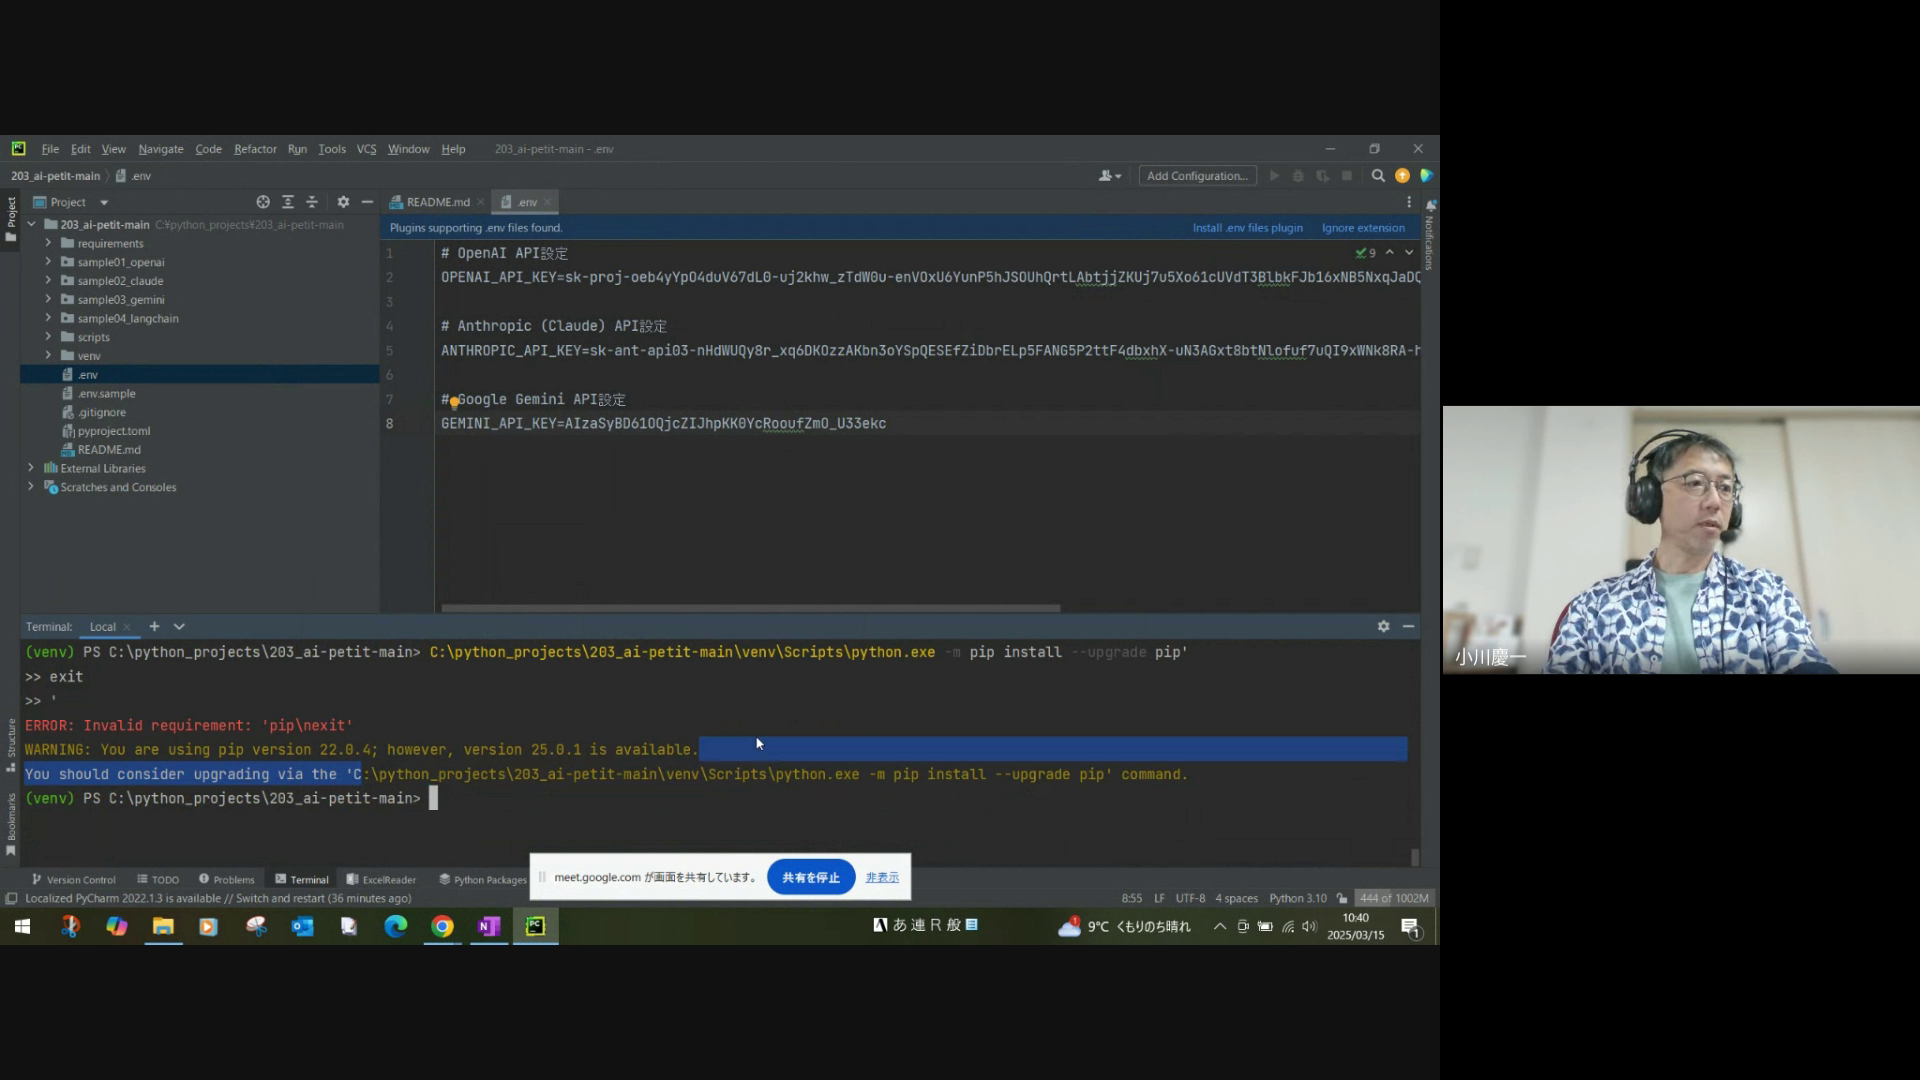The width and height of the screenshot is (1920, 1080).
Task: Click Install .env files plugin link
Action: click(x=1247, y=228)
